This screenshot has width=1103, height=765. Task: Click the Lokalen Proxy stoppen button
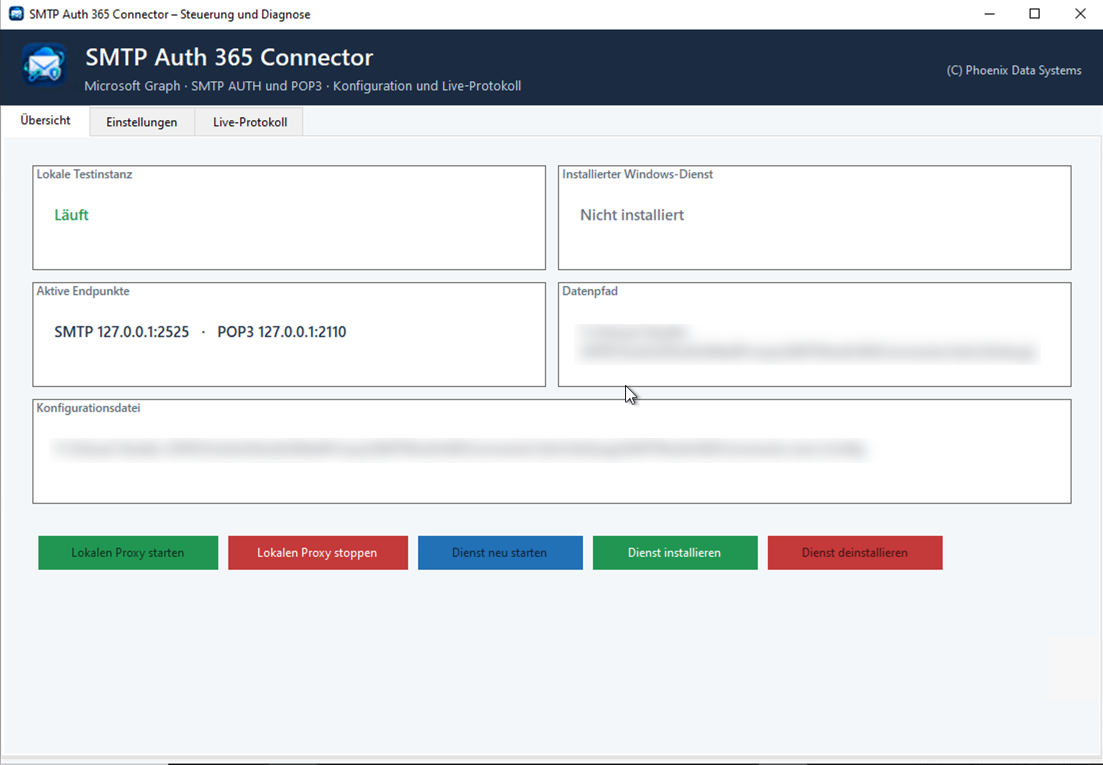point(317,553)
